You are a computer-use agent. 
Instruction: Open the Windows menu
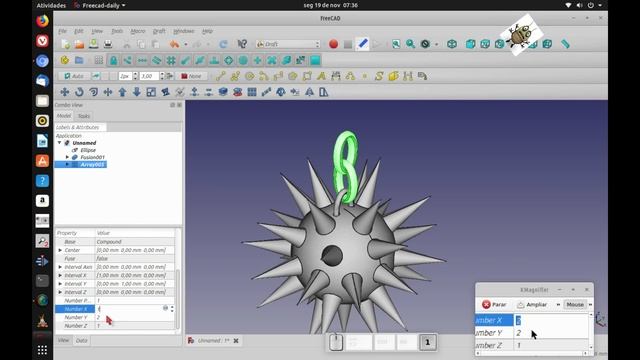tap(184, 31)
